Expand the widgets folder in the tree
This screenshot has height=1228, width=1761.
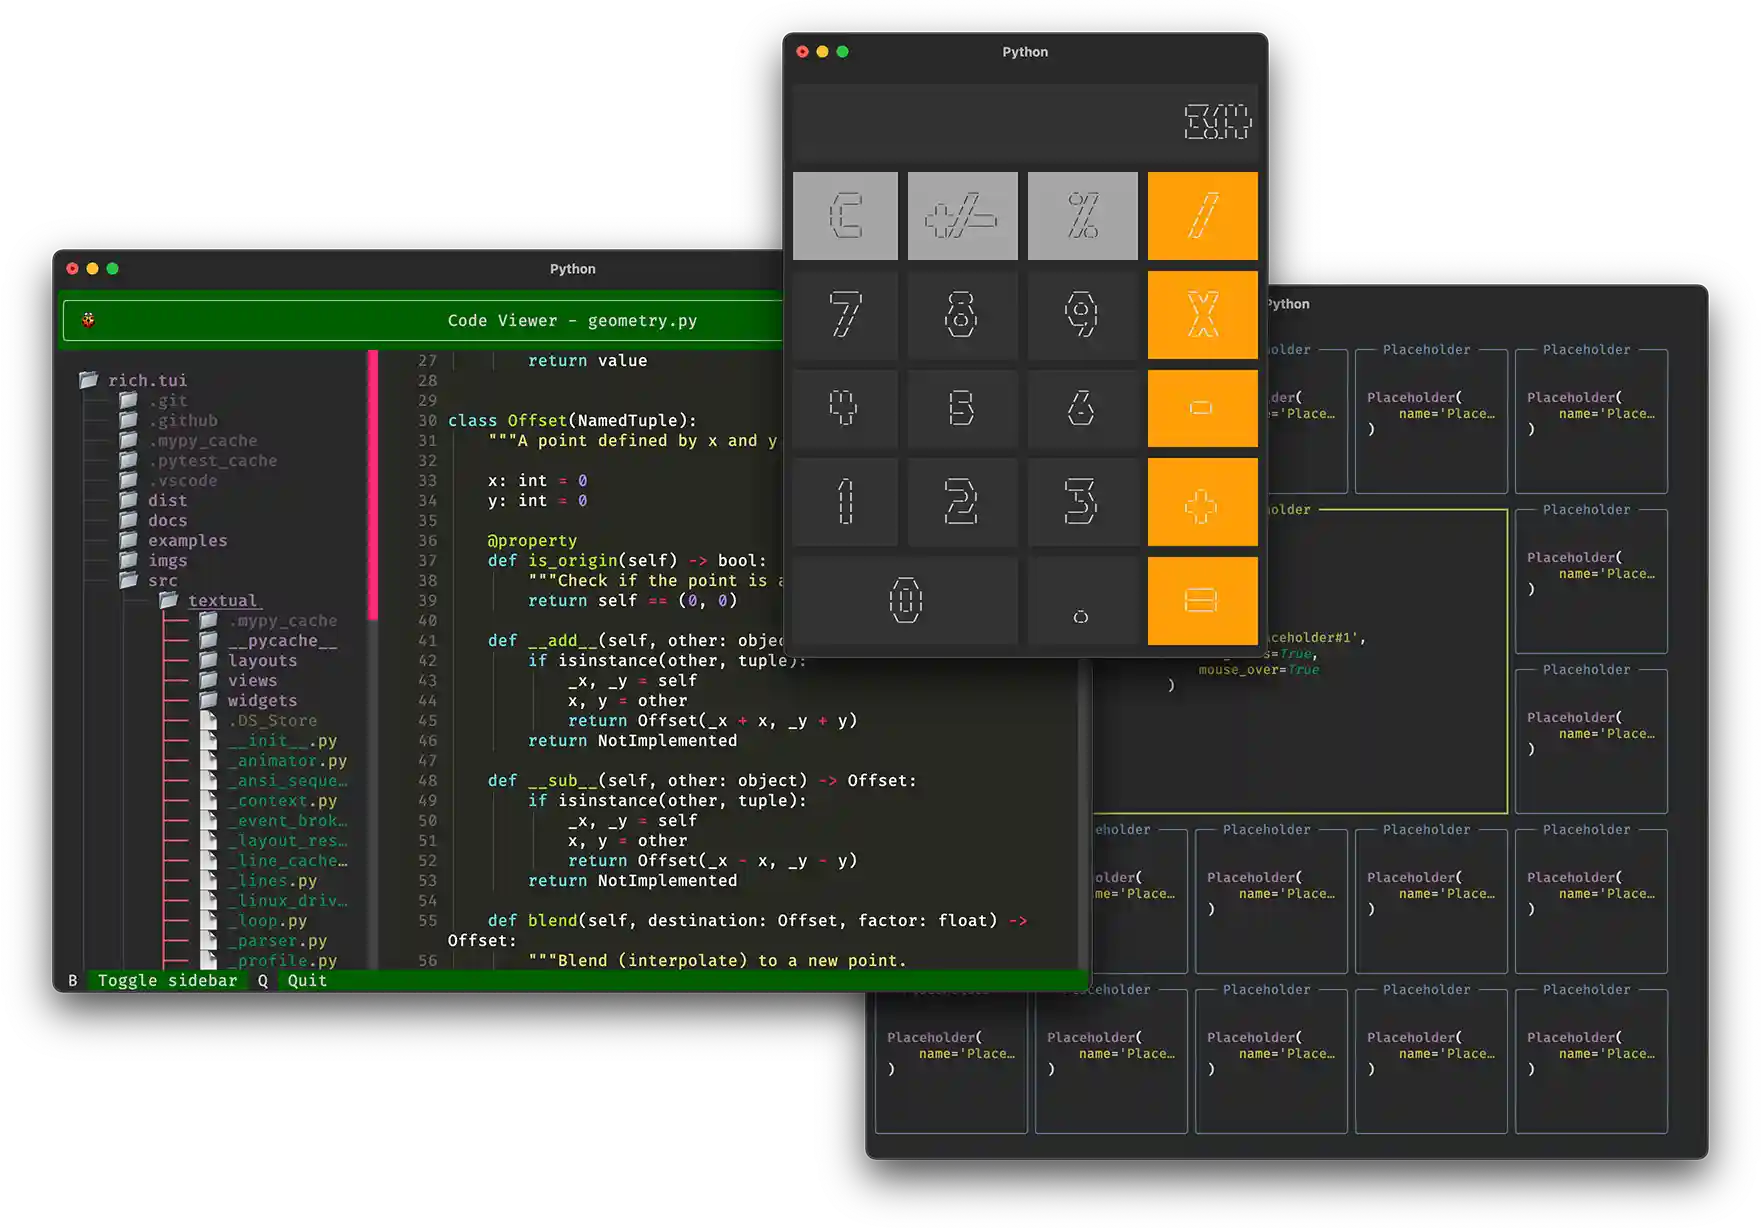pos(260,700)
